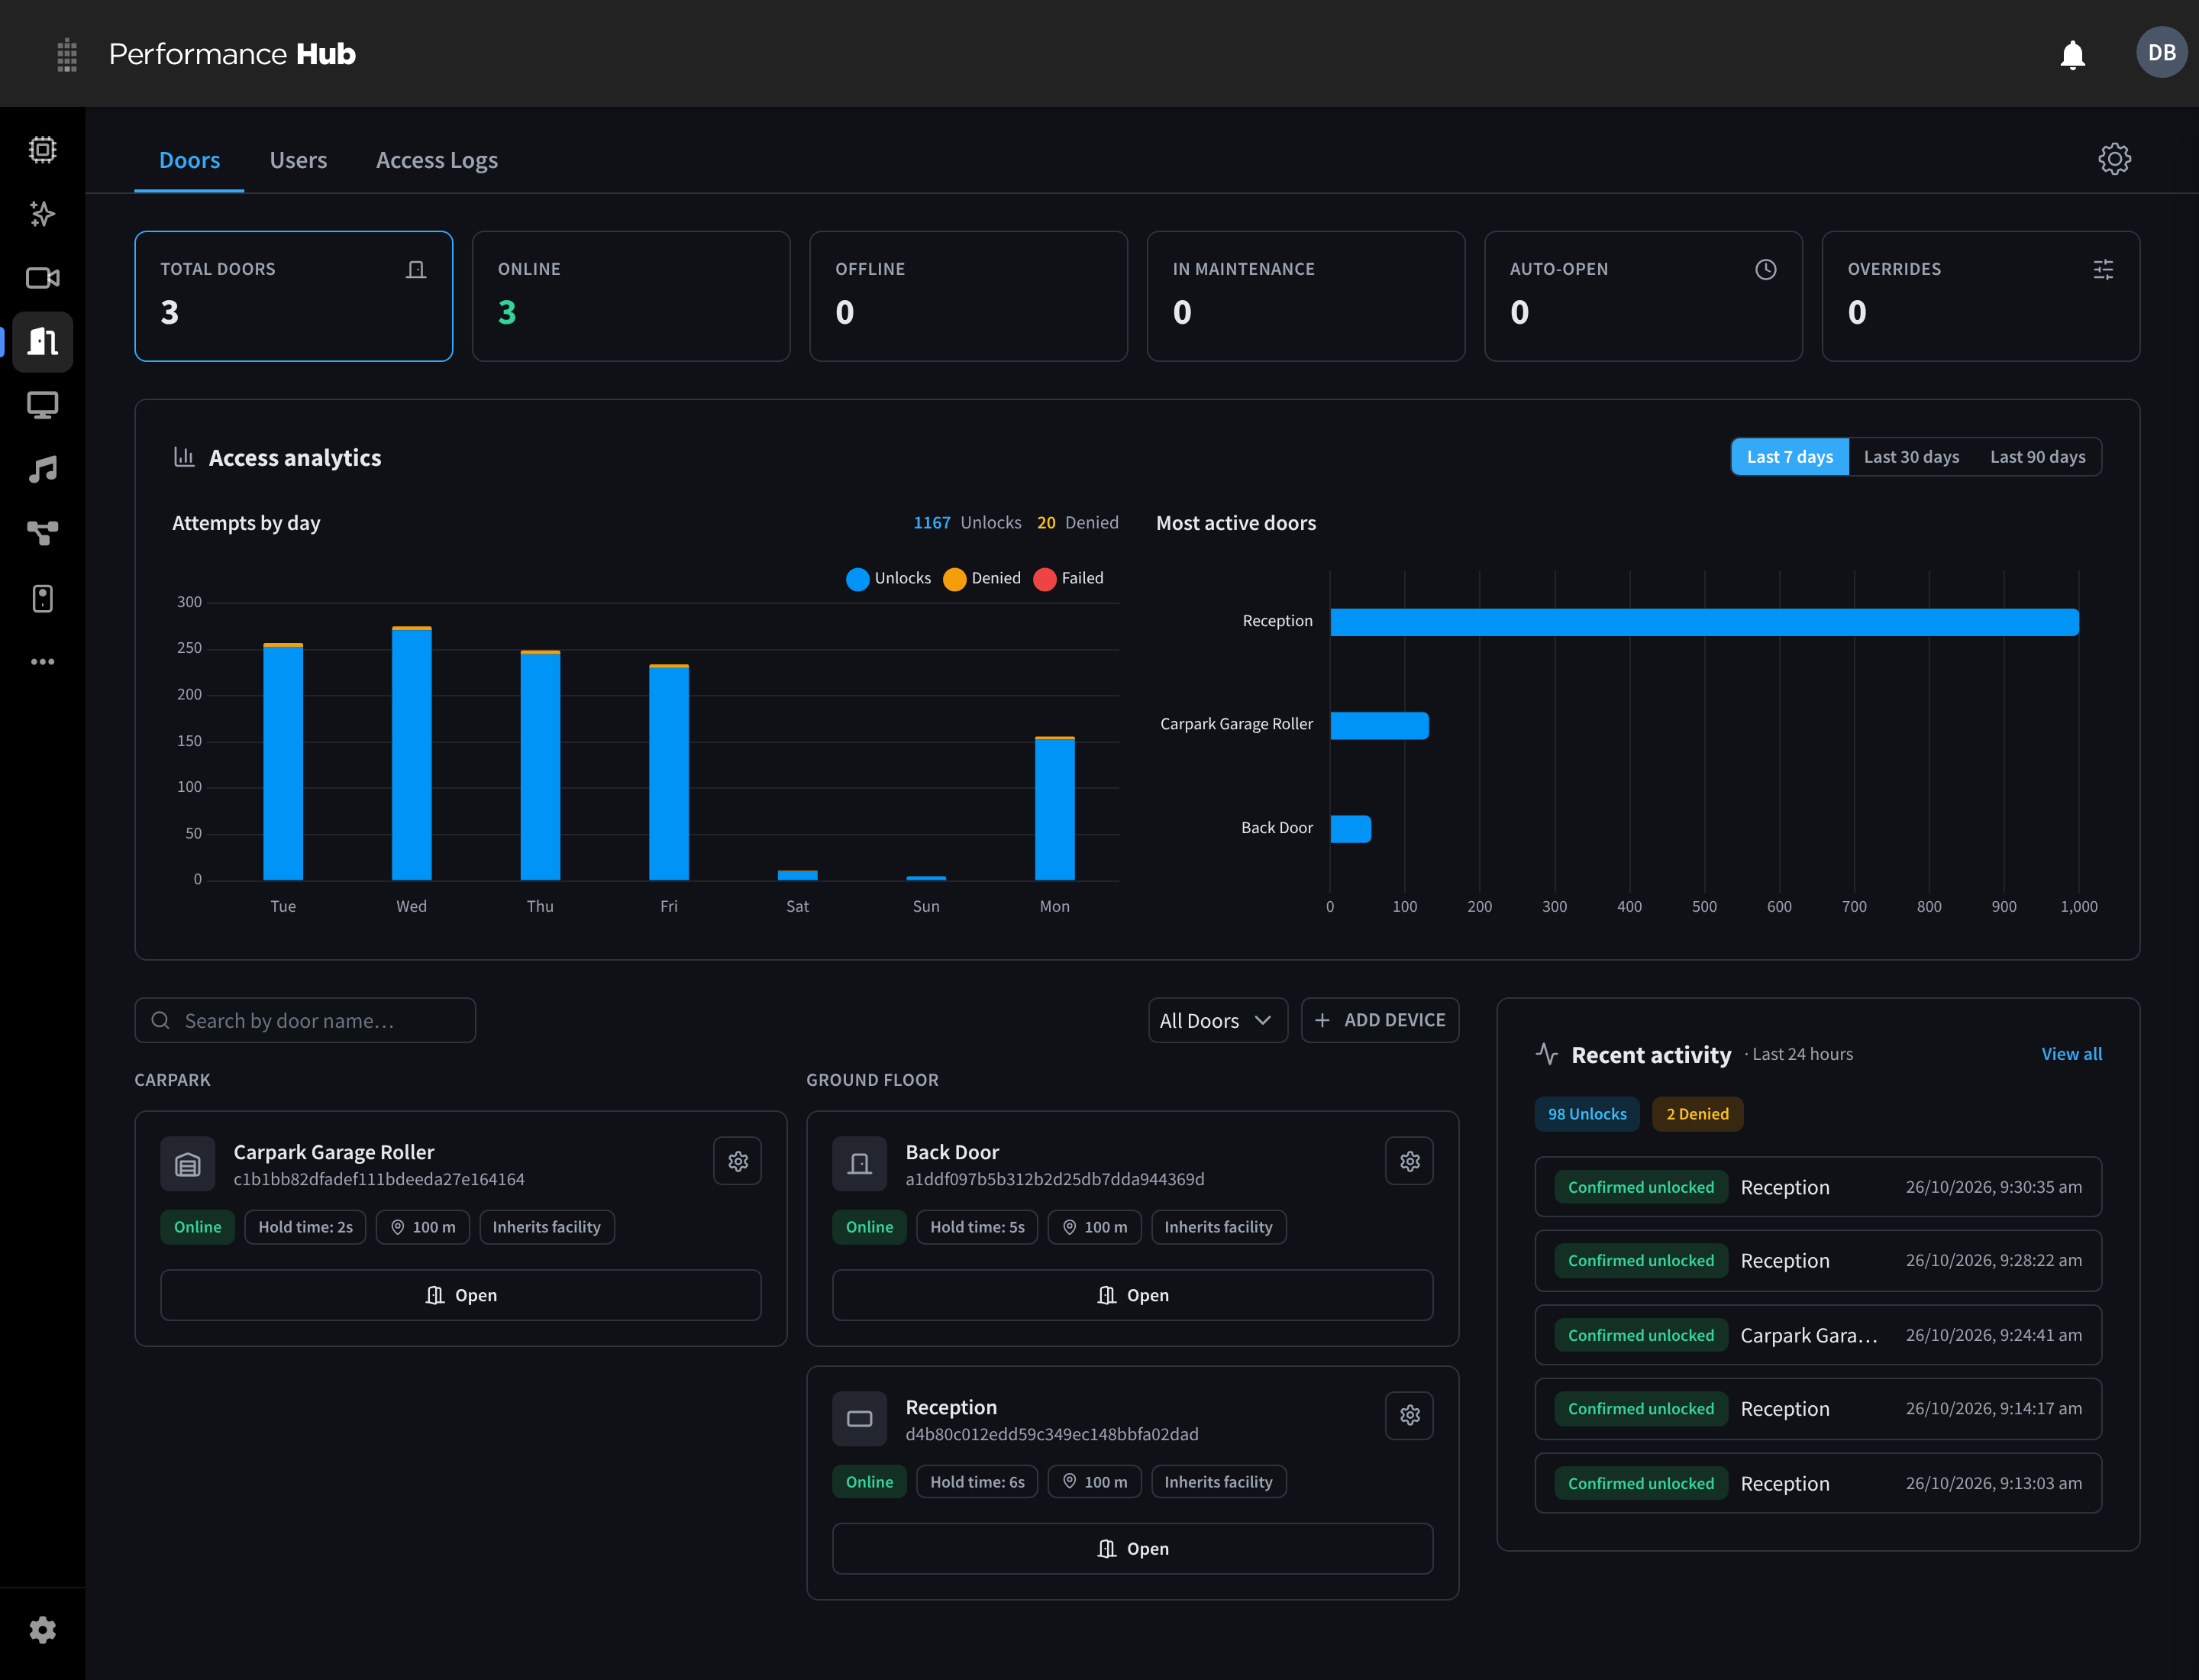This screenshot has width=2199, height=1680.
Task: Open the more options ellipsis in sidebar
Action: coord(42,662)
